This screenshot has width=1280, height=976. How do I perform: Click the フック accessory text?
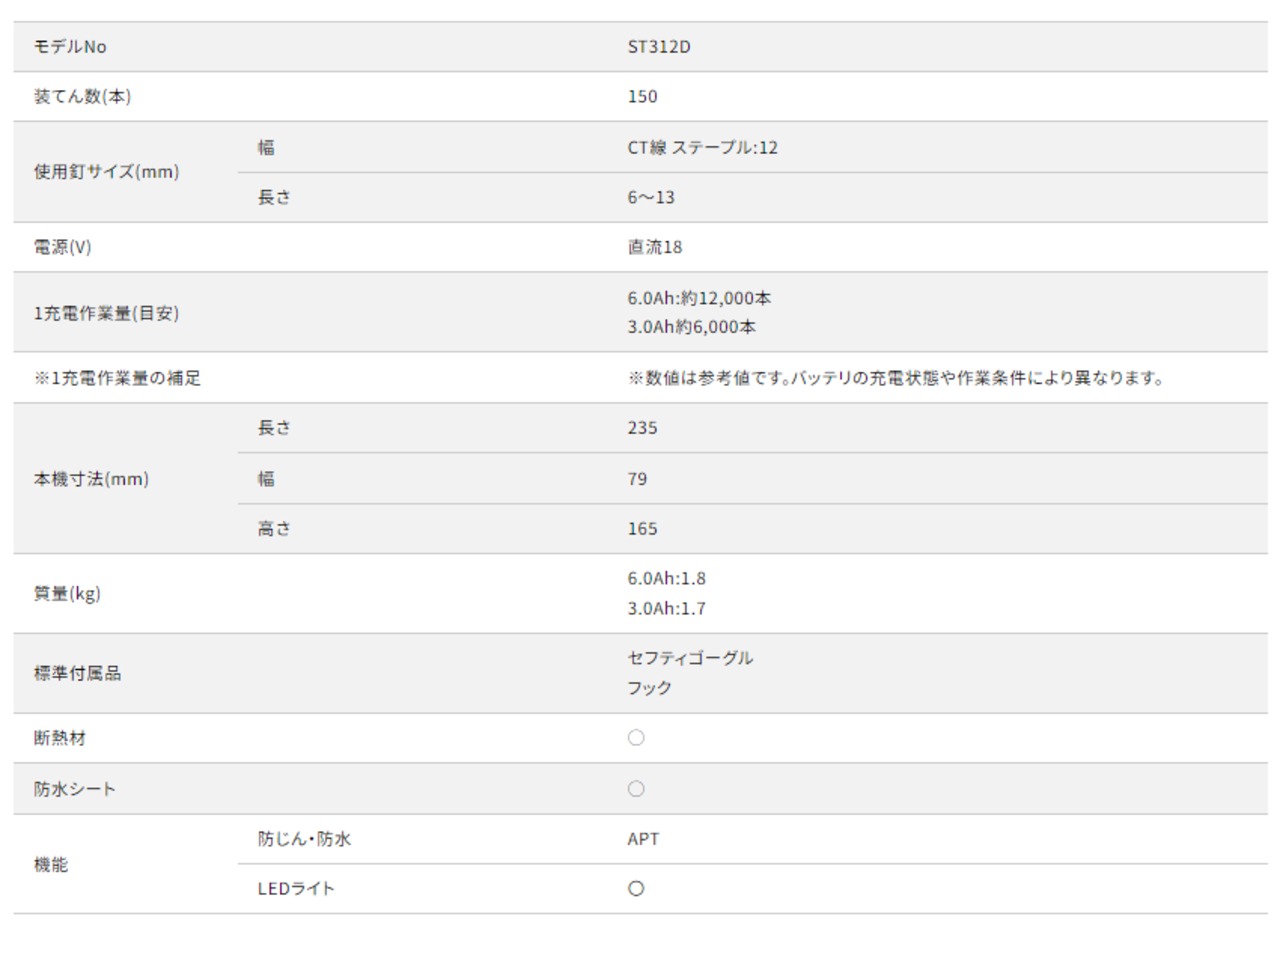pos(649,688)
